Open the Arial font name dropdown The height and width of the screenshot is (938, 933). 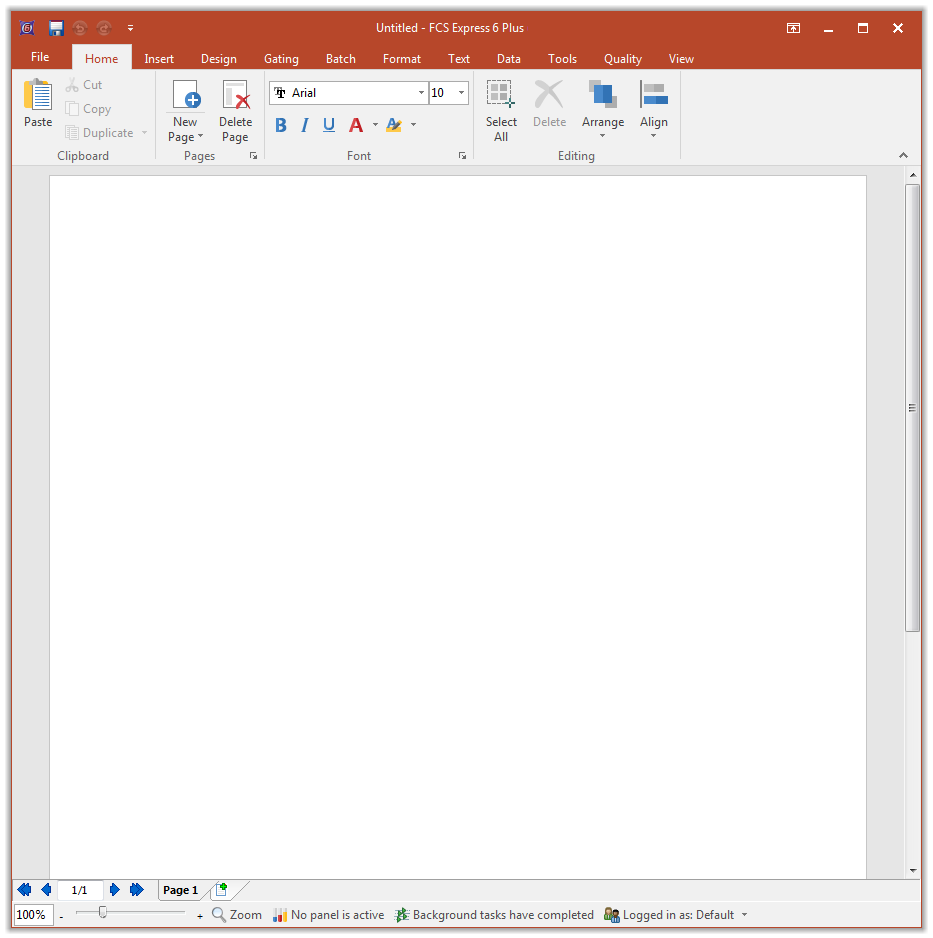(421, 93)
